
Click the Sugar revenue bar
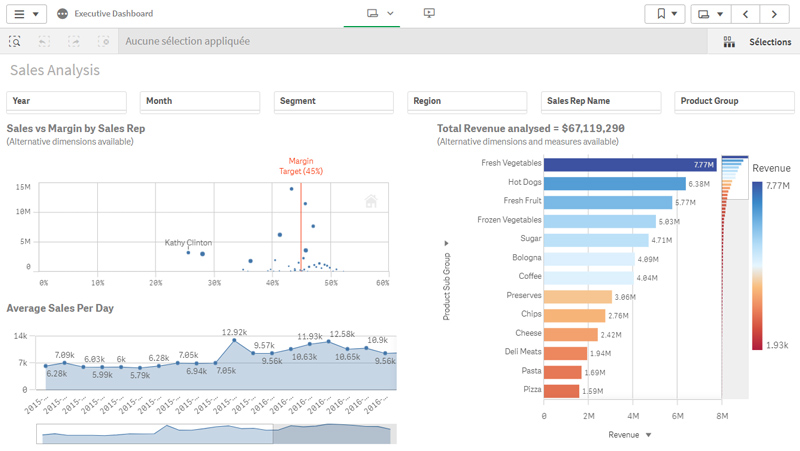click(596, 240)
